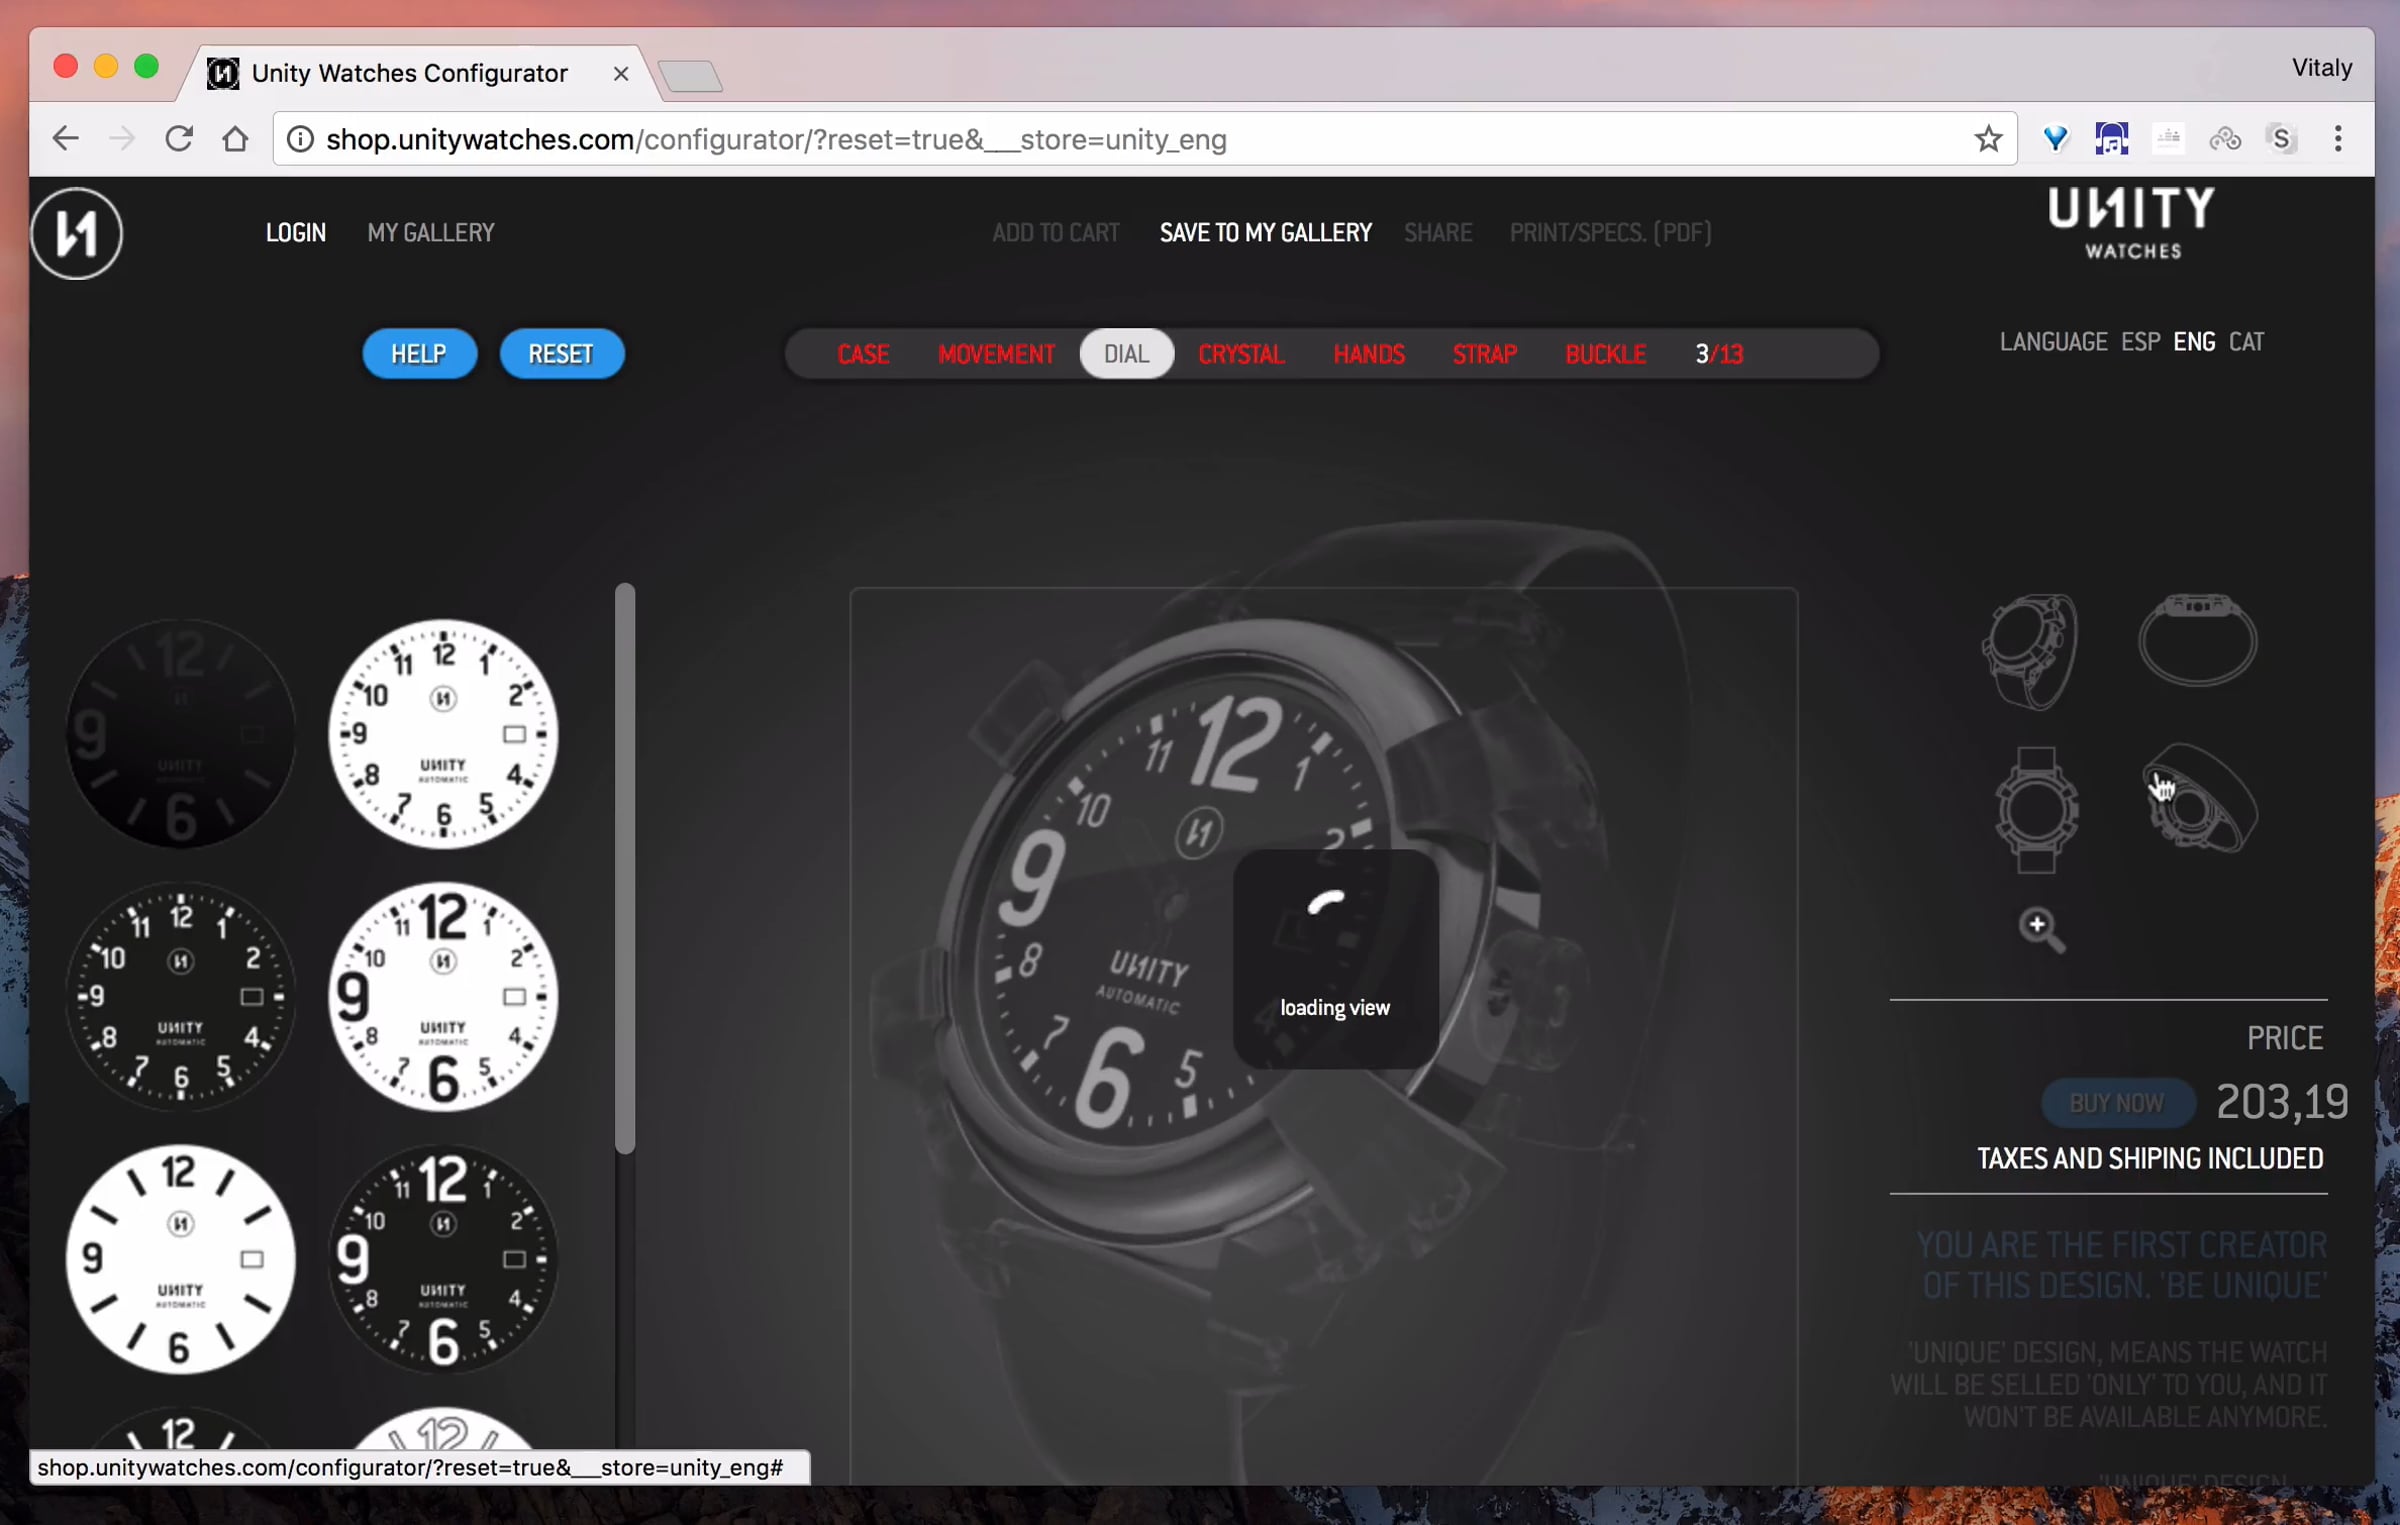2400x1525 pixels.
Task: Click the 3/13 step counter
Action: (x=1719, y=354)
